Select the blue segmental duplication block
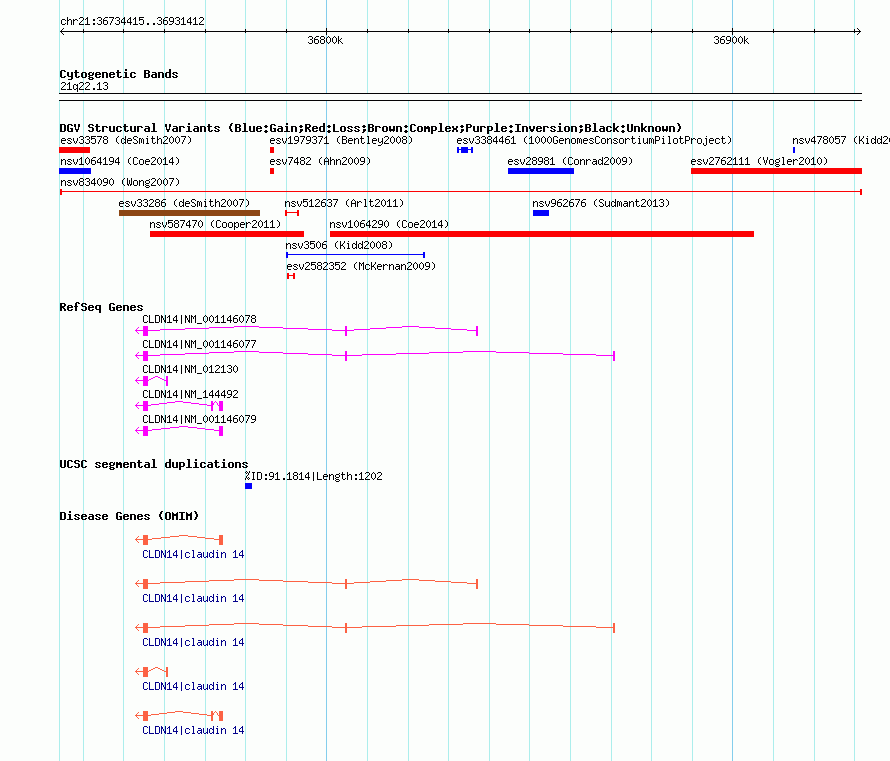The width and height of the screenshot is (890, 761). pyautogui.click(x=249, y=486)
